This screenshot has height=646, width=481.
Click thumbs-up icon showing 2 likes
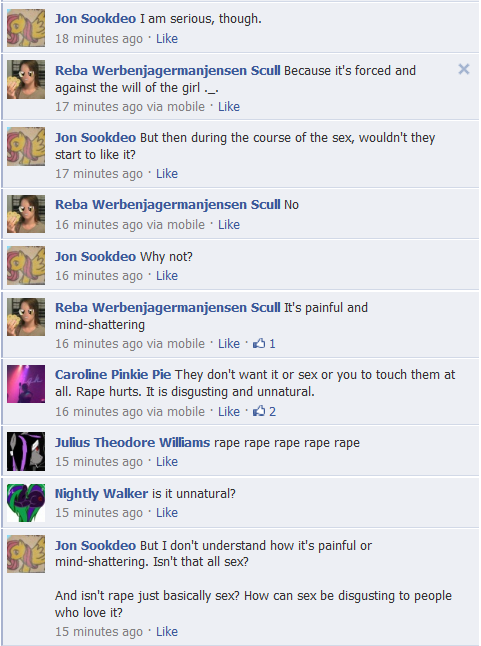point(259,411)
